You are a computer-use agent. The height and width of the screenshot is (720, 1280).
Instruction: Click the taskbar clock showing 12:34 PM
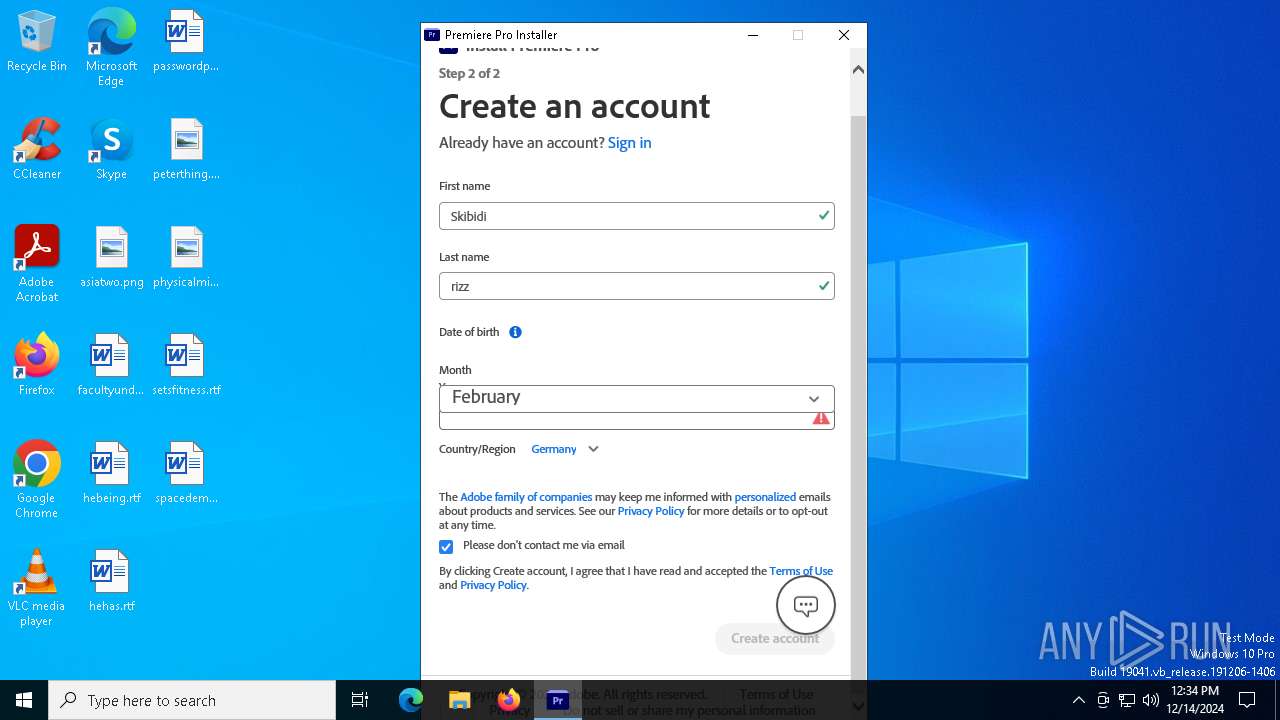1197,700
